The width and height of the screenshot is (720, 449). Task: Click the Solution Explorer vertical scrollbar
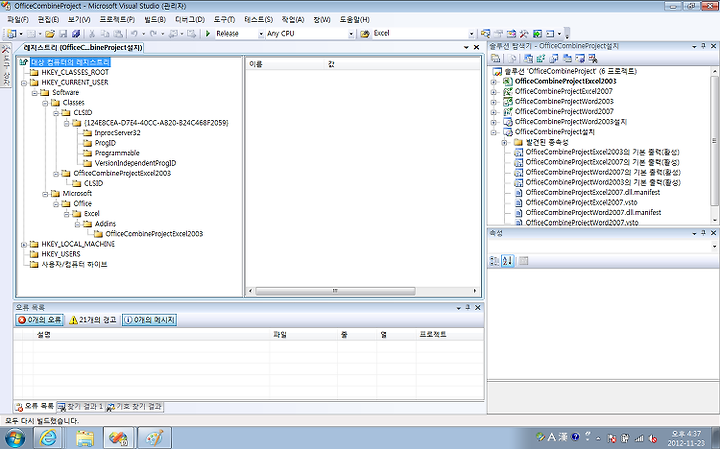pos(714,140)
